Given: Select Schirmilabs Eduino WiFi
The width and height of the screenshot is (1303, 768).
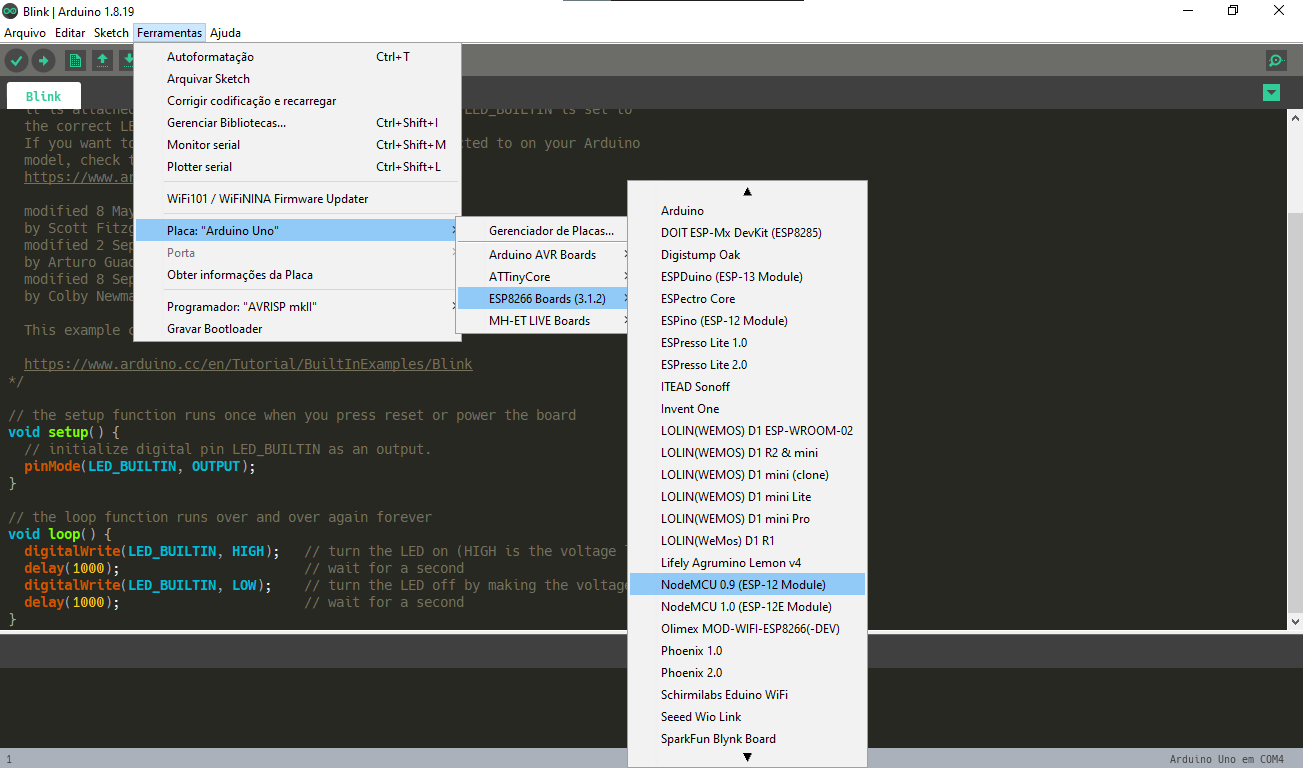Looking at the screenshot, I should [747, 695].
